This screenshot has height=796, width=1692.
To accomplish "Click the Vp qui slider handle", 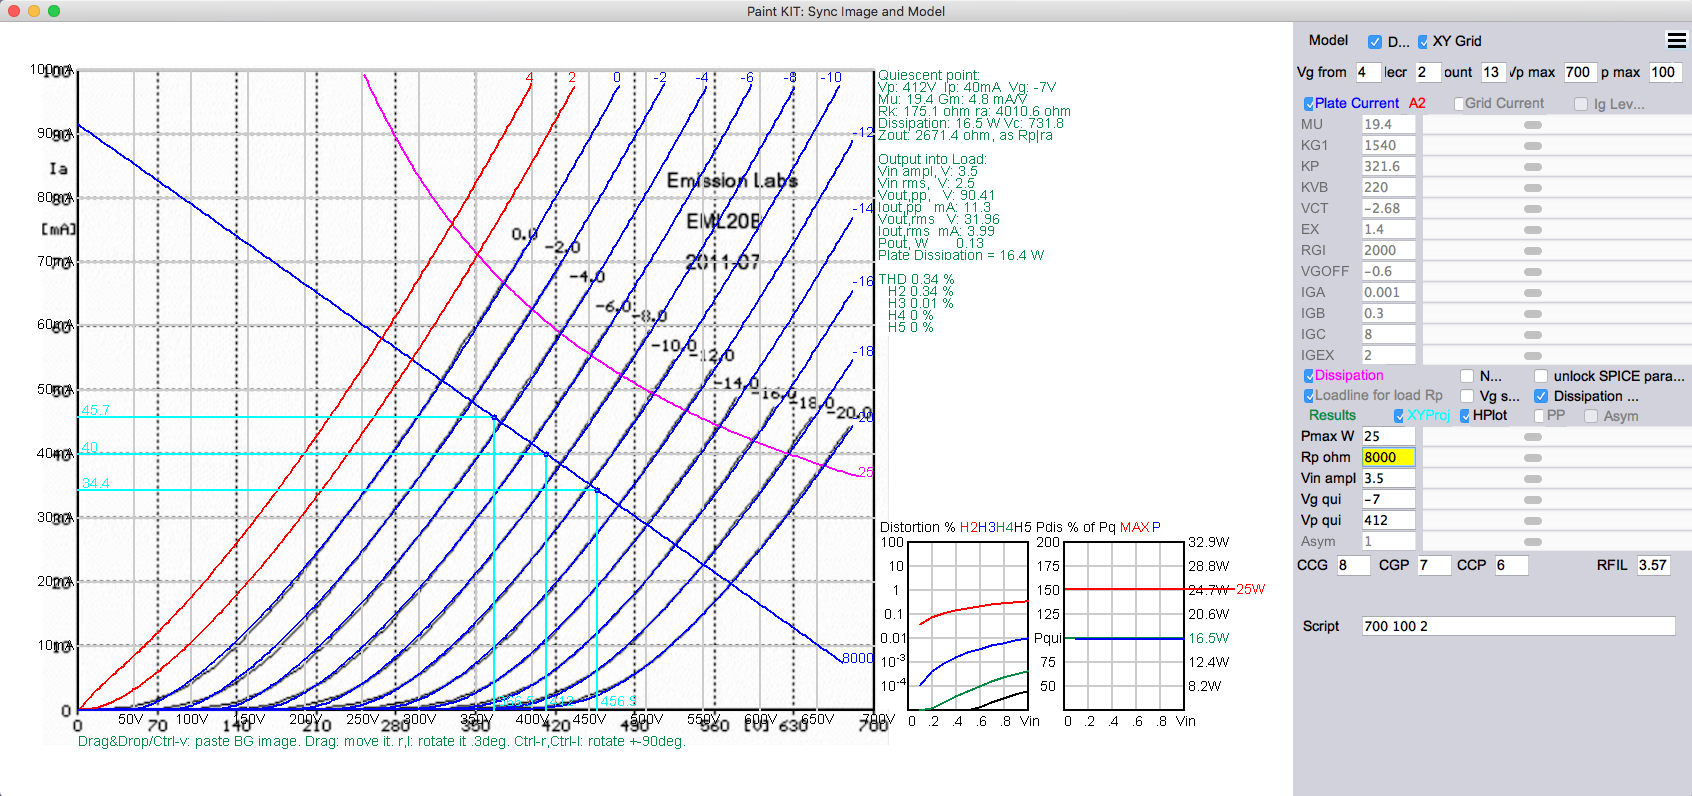I will point(1532,521).
